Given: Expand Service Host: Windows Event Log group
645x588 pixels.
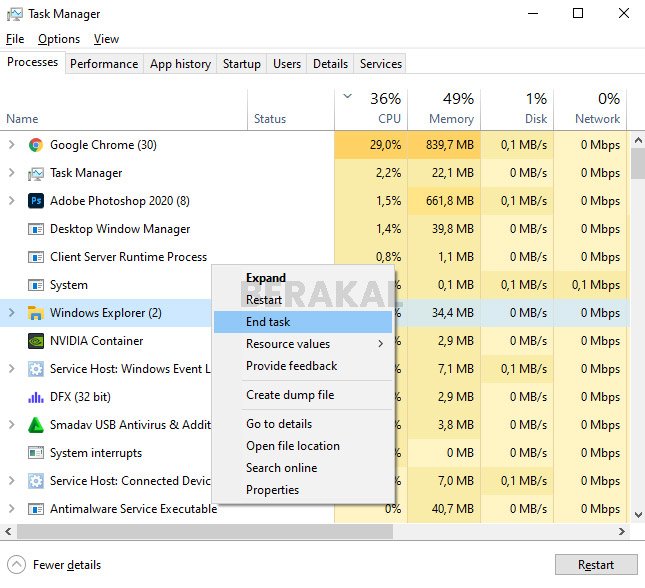Looking at the screenshot, I should click(x=12, y=369).
